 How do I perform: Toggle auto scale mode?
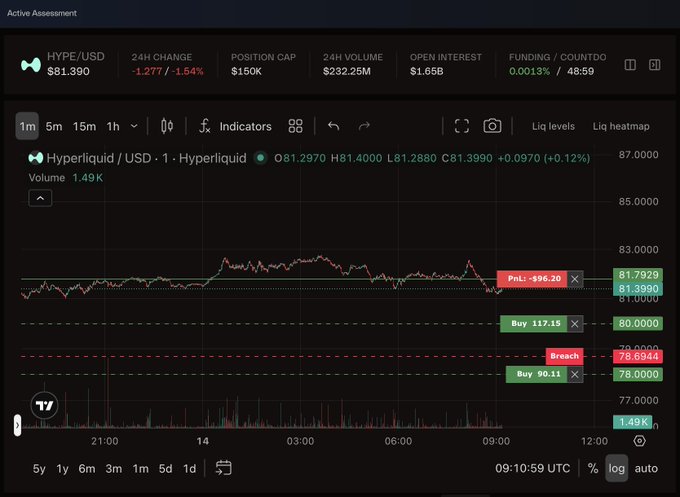[x=646, y=469]
